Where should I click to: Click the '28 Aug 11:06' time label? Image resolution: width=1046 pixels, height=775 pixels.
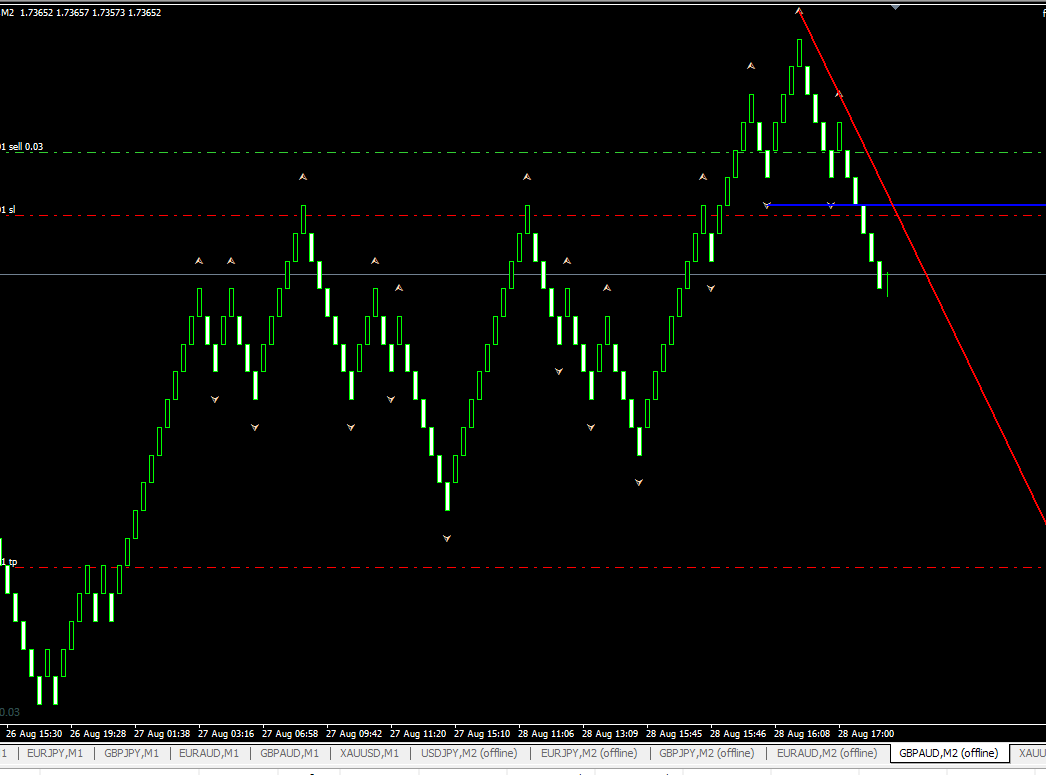[546, 734]
